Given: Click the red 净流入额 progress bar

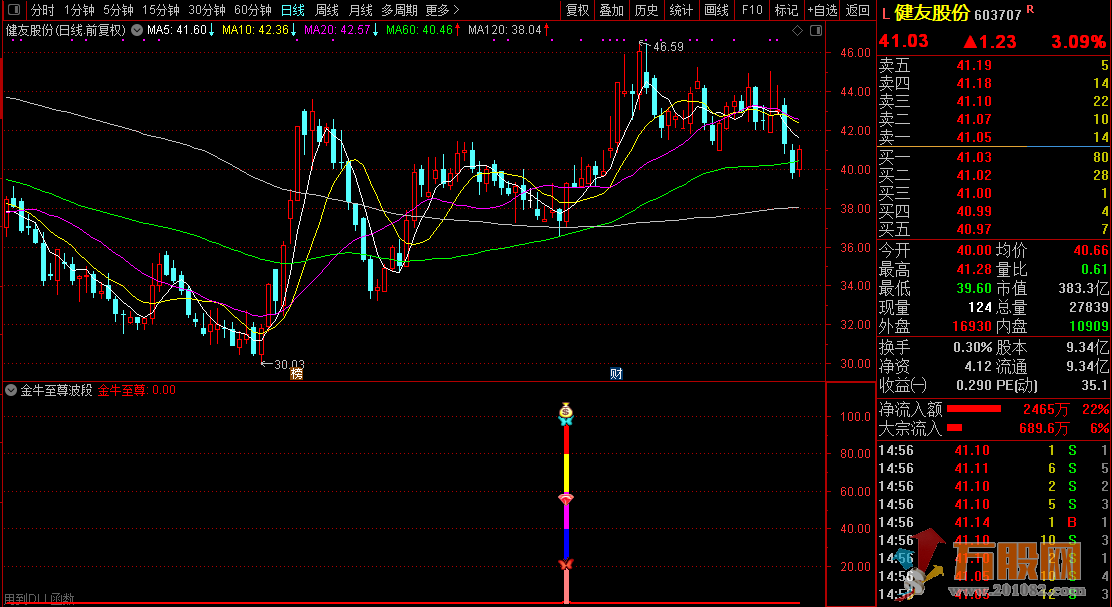Looking at the screenshot, I should (x=973, y=409).
